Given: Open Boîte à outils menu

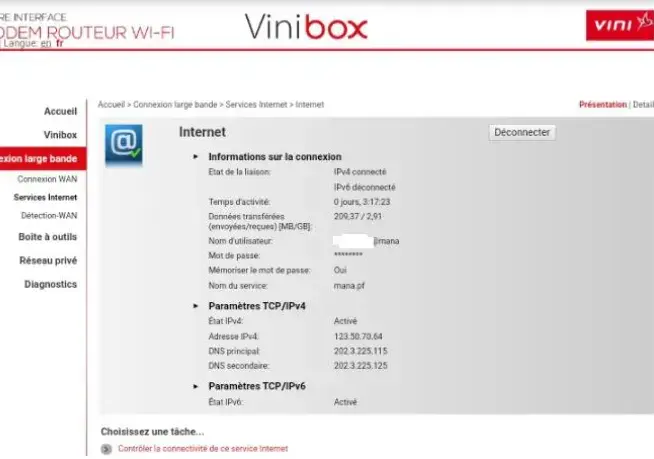Looking at the screenshot, I should (x=48, y=237).
